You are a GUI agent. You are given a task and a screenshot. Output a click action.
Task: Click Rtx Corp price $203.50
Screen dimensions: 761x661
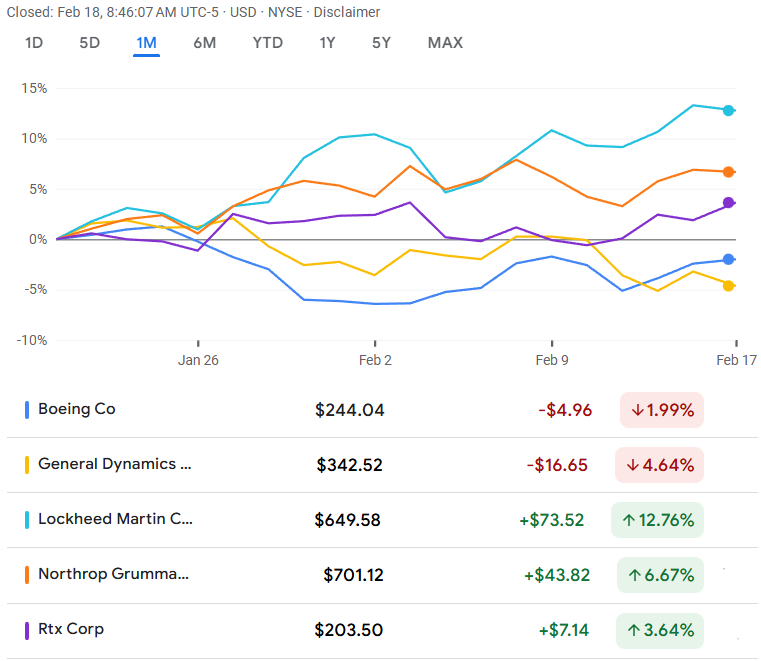348,630
